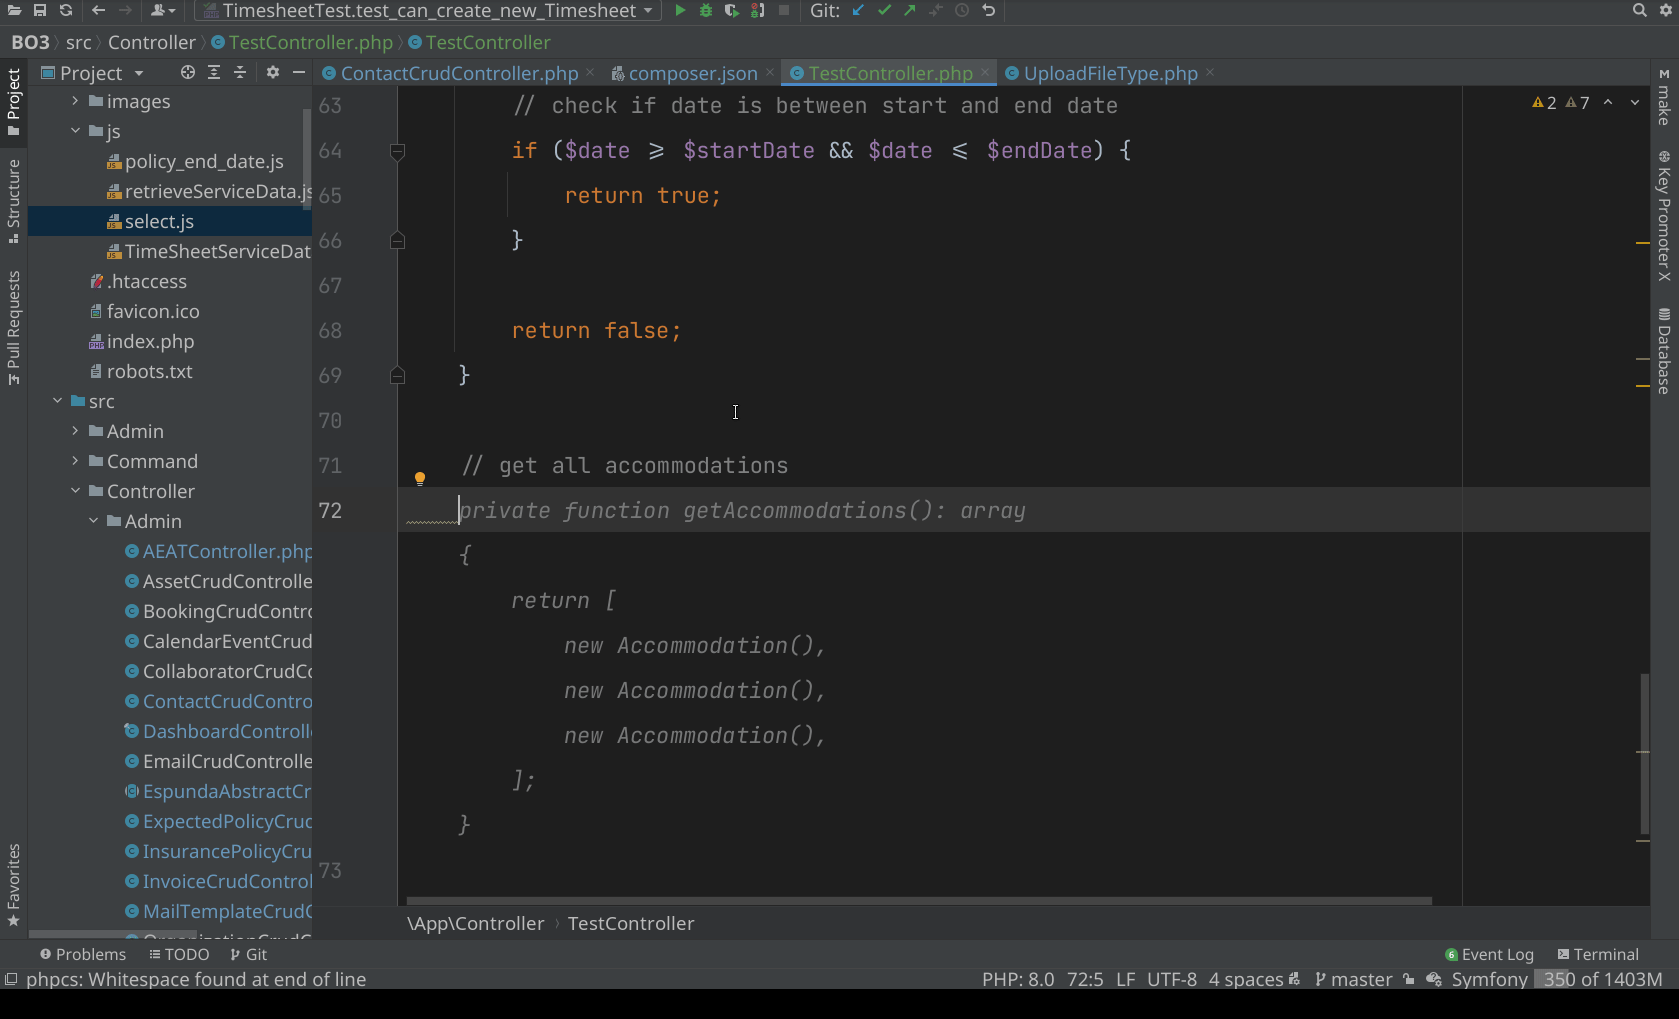Debug the current configuration with bug icon
The width and height of the screenshot is (1679, 1019).
click(706, 11)
